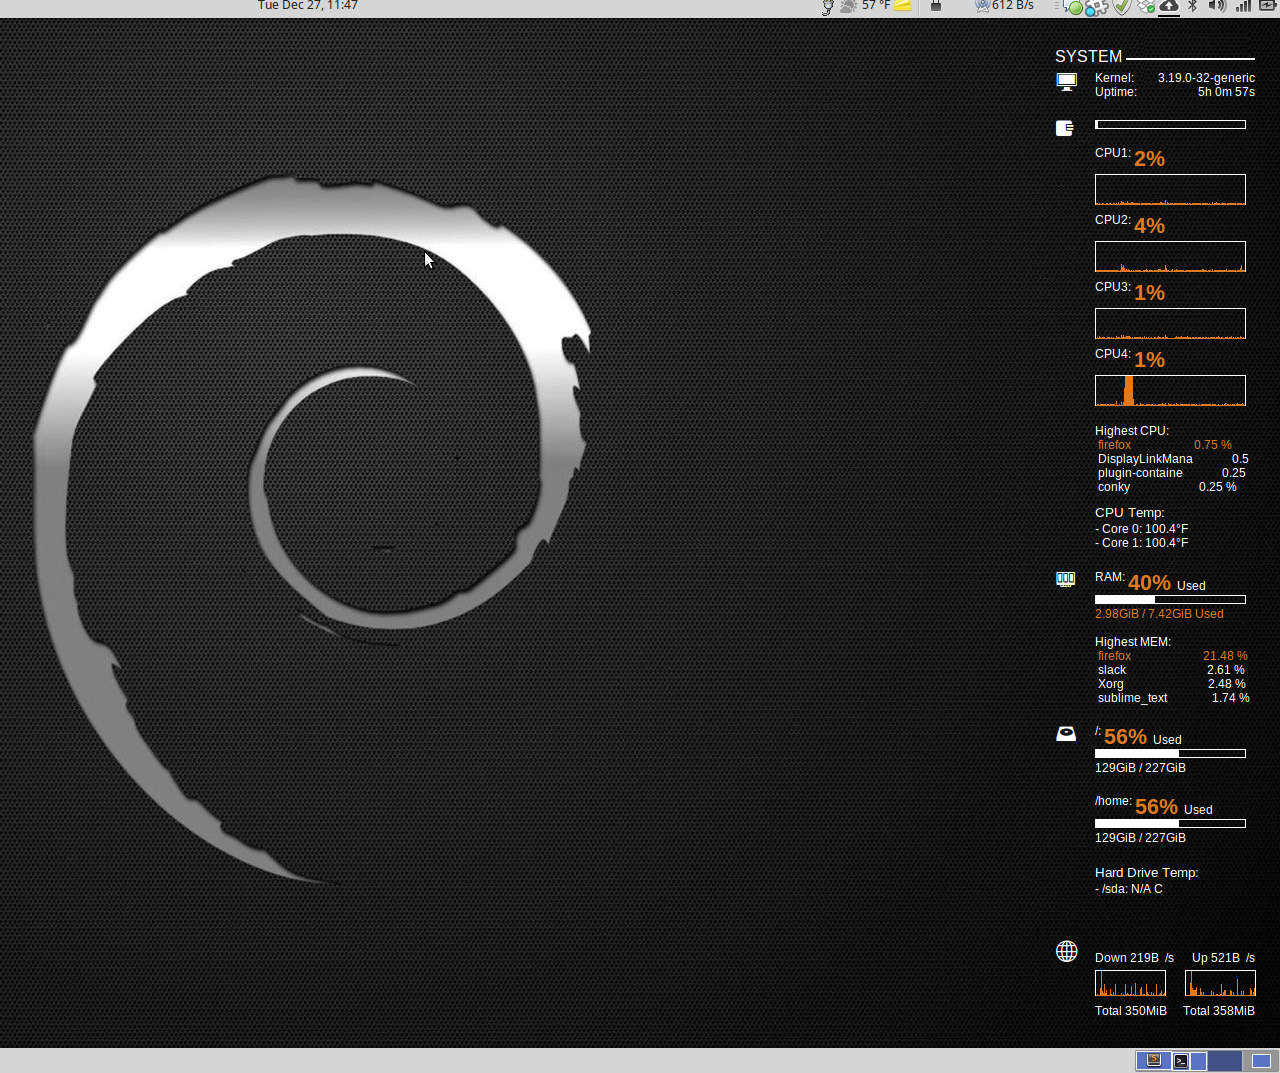Screen dimensions: 1280x1073
Task: Click the cloud upload tray icon
Action: coord(1170,7)
